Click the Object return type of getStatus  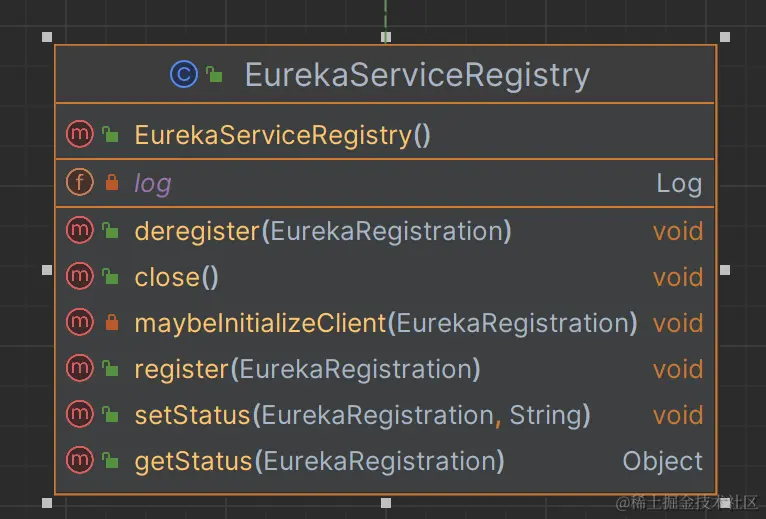click(x=662, y=461)
